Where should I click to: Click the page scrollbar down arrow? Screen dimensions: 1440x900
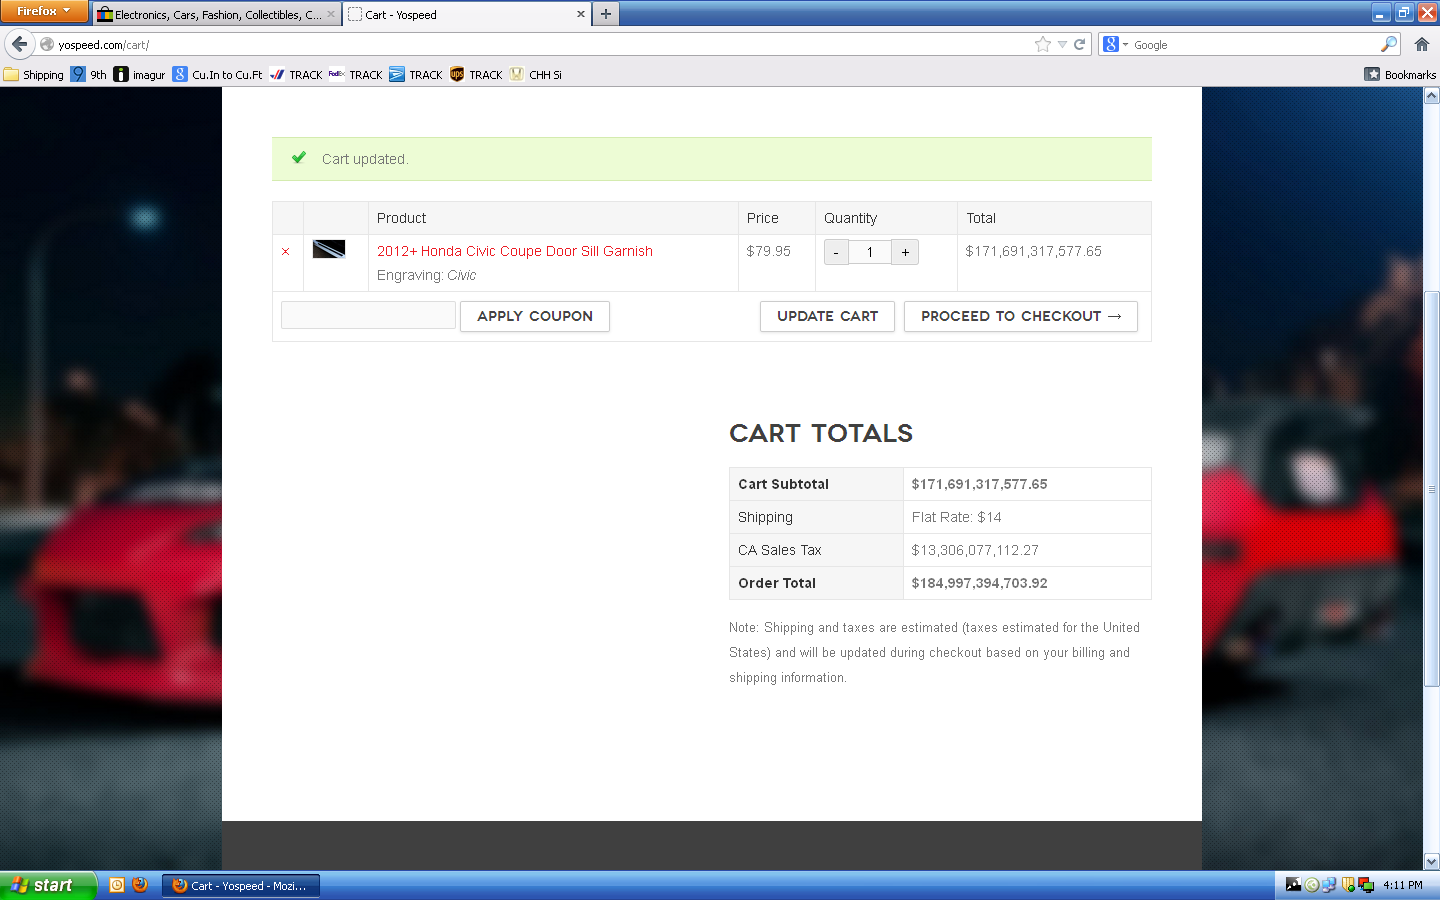pos(1431,861)
